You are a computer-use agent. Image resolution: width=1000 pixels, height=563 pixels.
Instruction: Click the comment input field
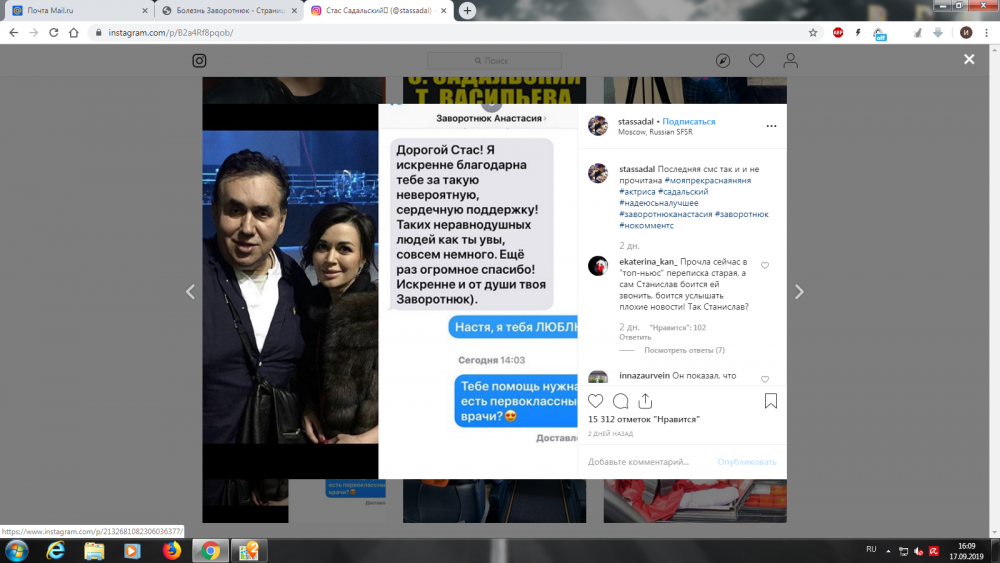[x=649, y=462]
